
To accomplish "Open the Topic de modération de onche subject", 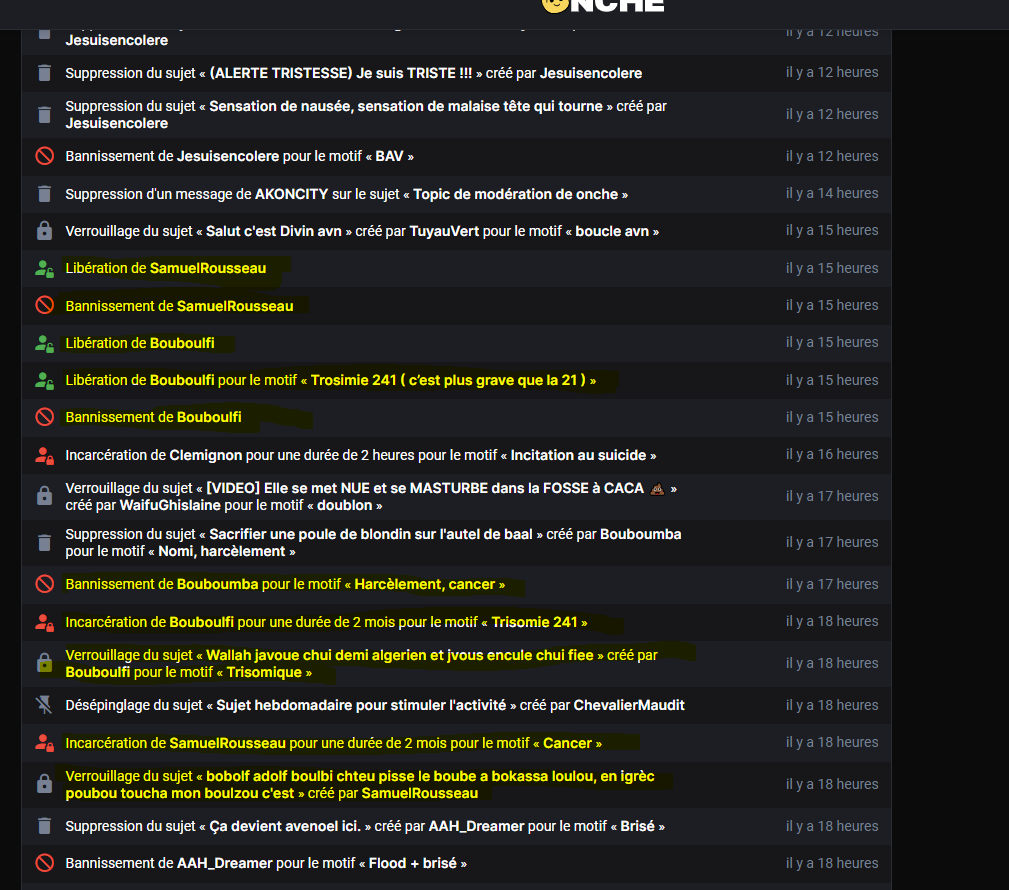I will (x=515, y=194).
